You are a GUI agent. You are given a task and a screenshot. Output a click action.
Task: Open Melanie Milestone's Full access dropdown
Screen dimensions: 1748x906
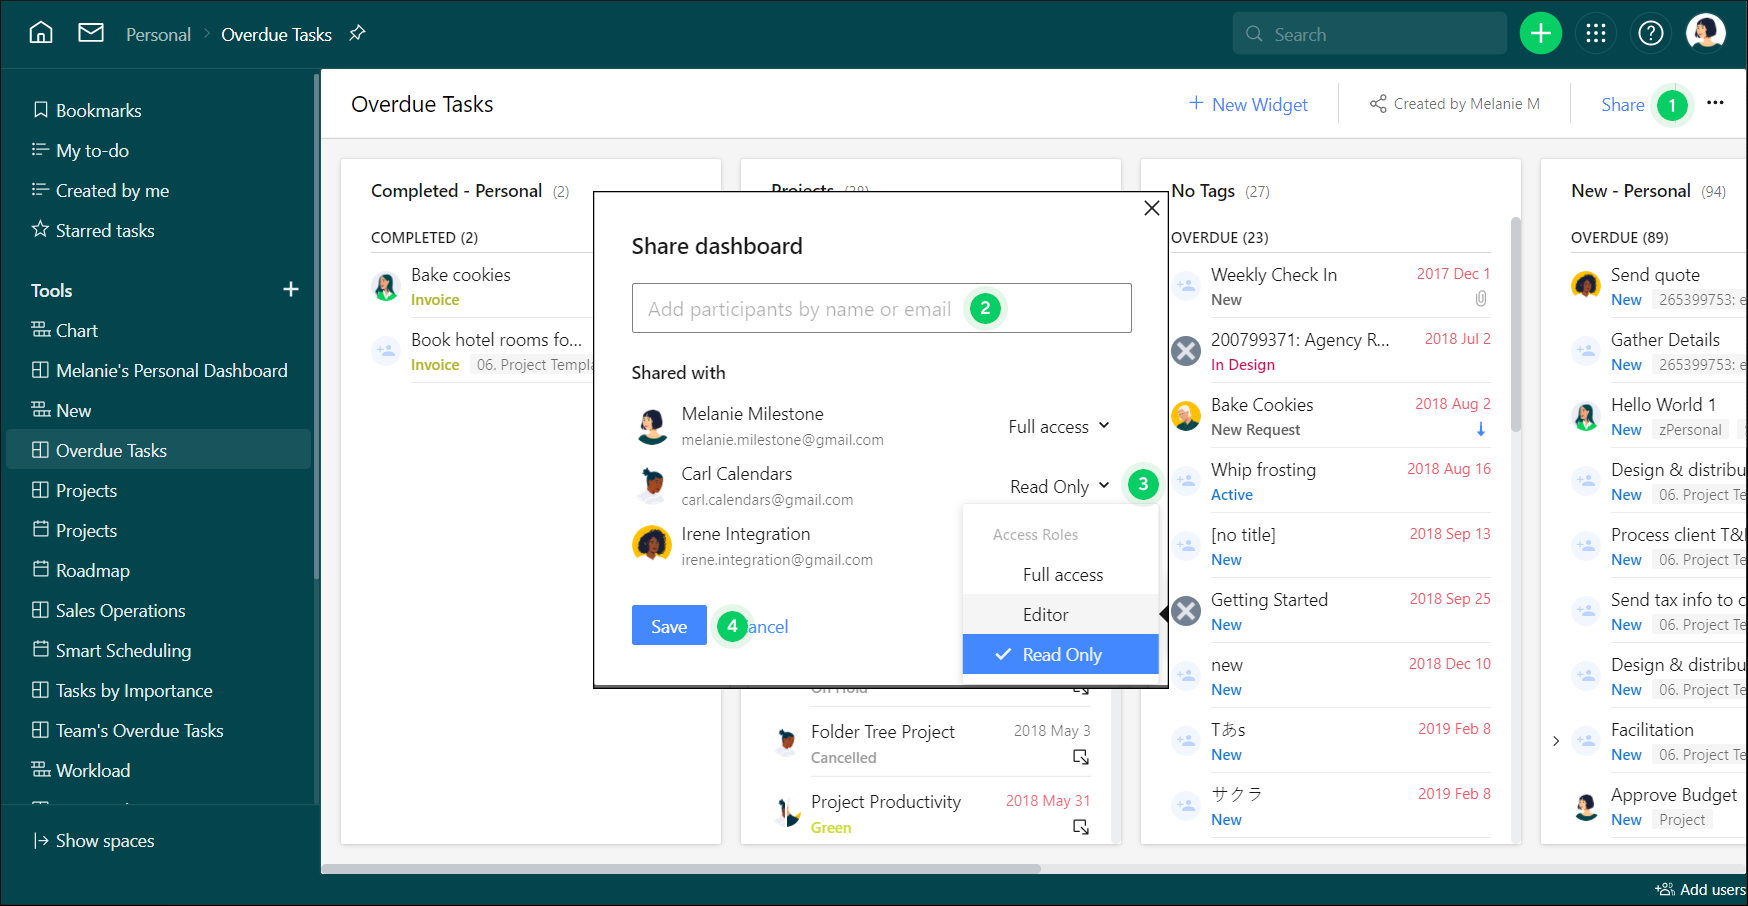[x=1058, y=427]
